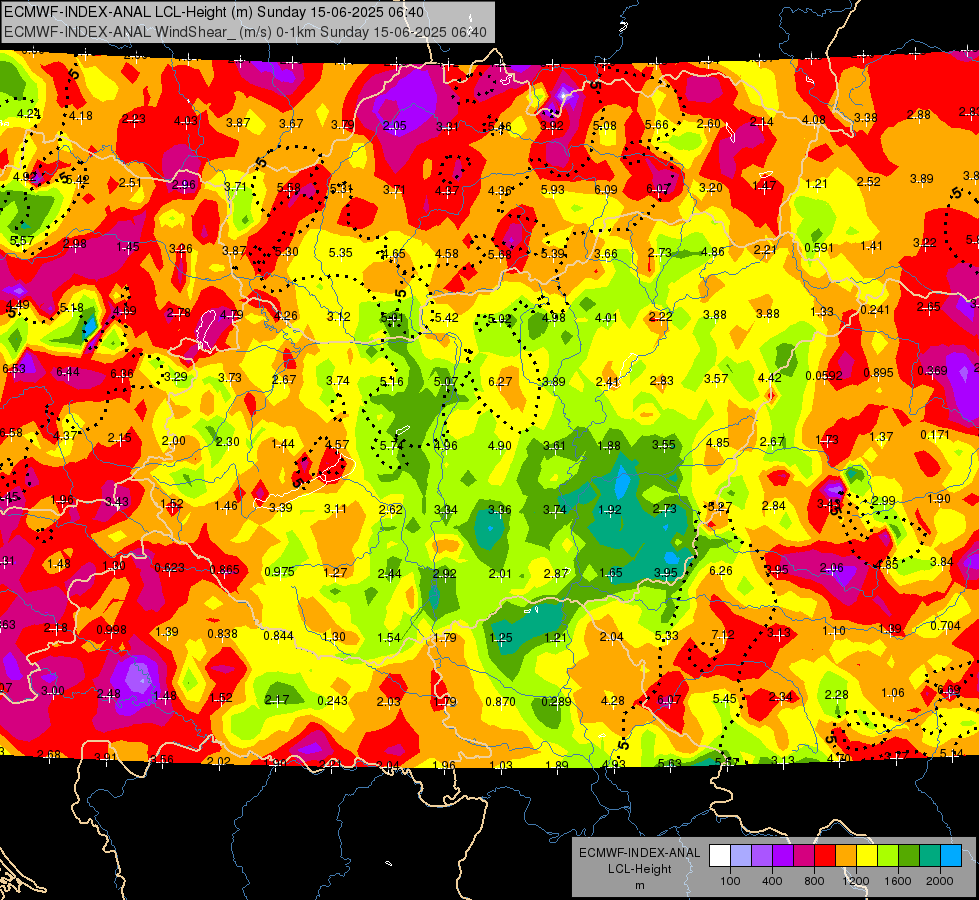Screen dimensions: 979x900
Task: Click the white swatch in the legend
Action: (720, 856)
